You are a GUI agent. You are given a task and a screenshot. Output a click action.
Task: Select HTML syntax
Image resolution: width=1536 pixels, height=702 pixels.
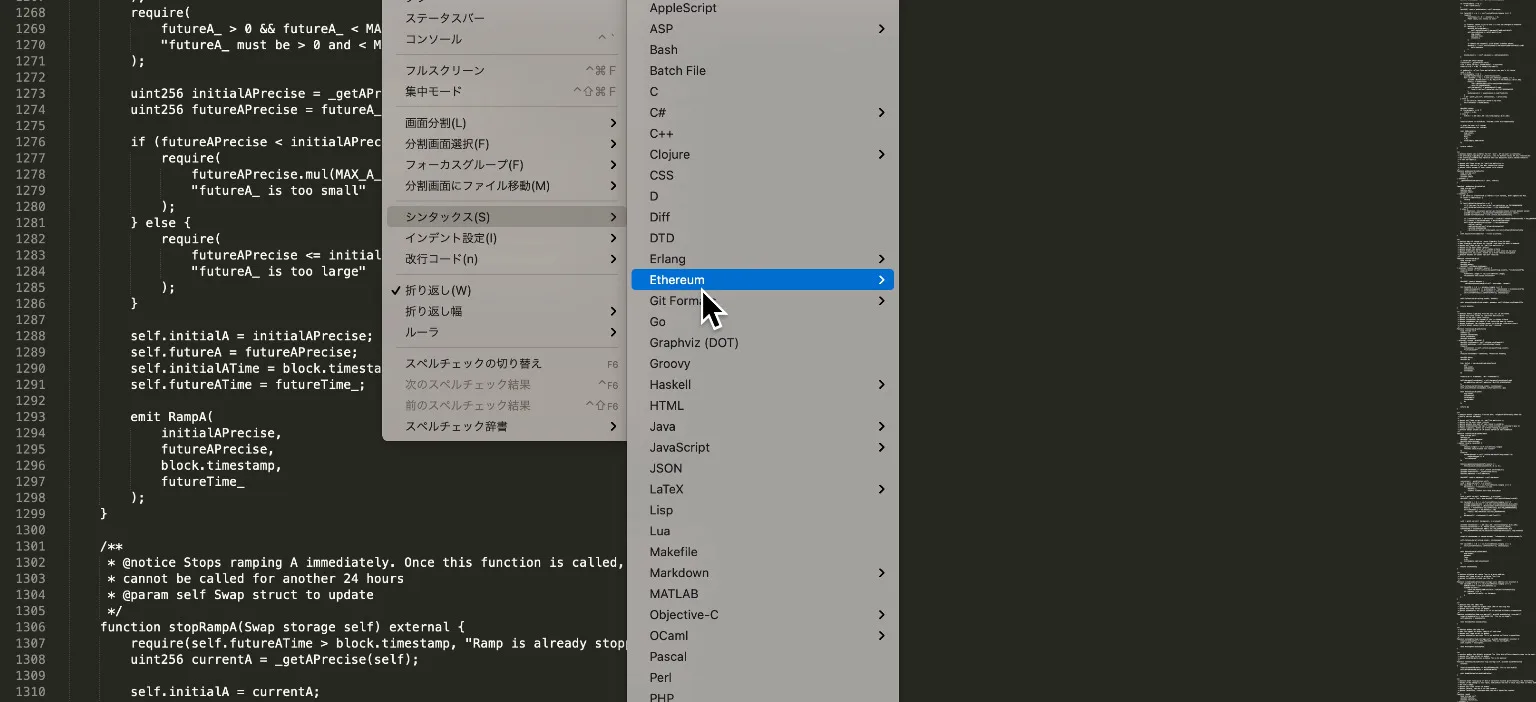pos(763,406)
